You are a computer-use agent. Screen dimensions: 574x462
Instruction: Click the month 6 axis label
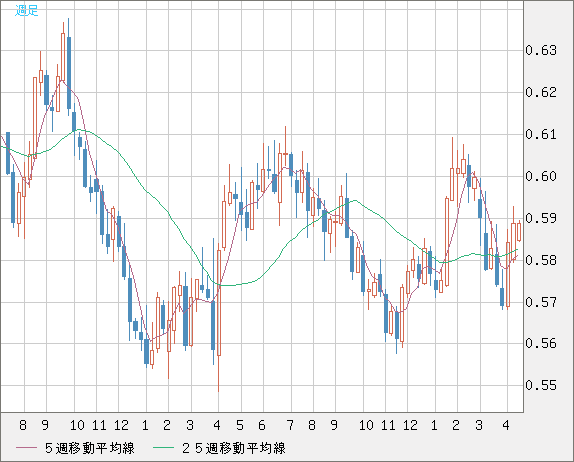[262, 425]
